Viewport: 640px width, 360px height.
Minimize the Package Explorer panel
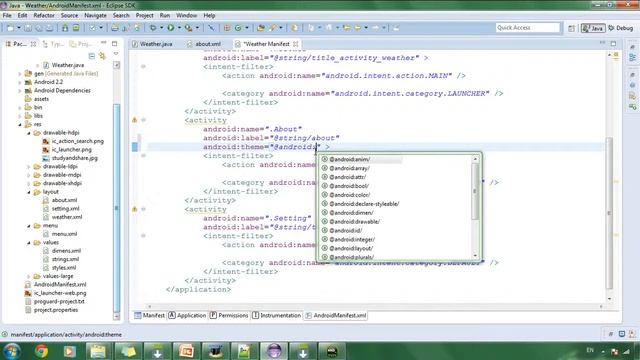pos(104,43)
